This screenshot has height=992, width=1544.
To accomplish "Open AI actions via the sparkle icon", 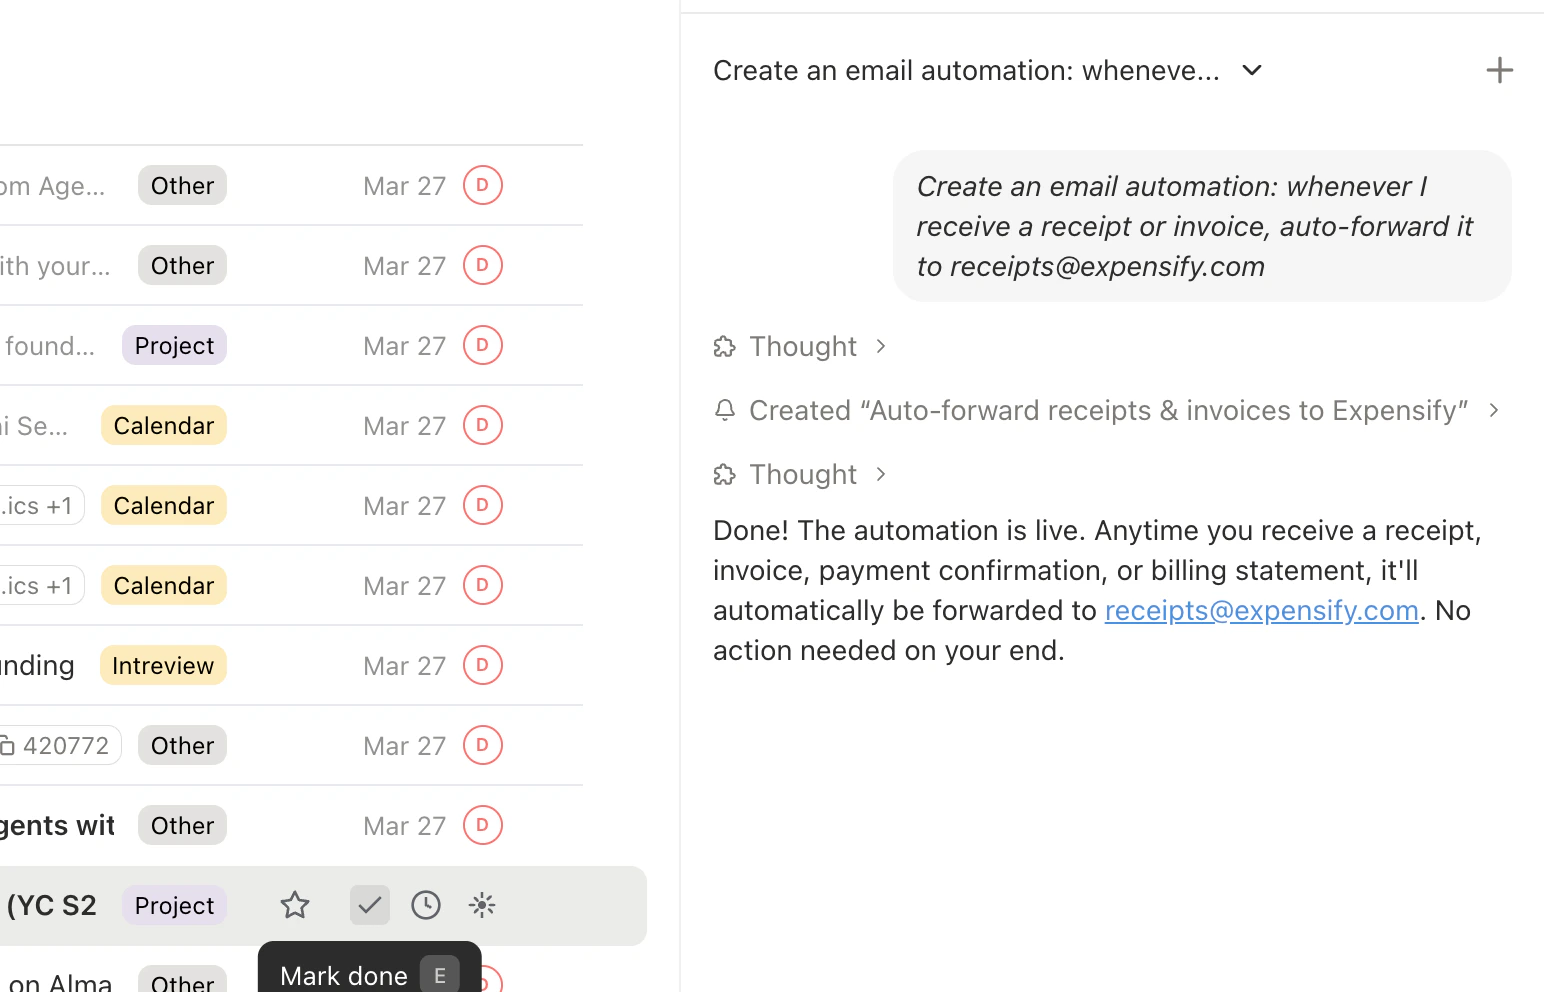I will coord(481,905).
